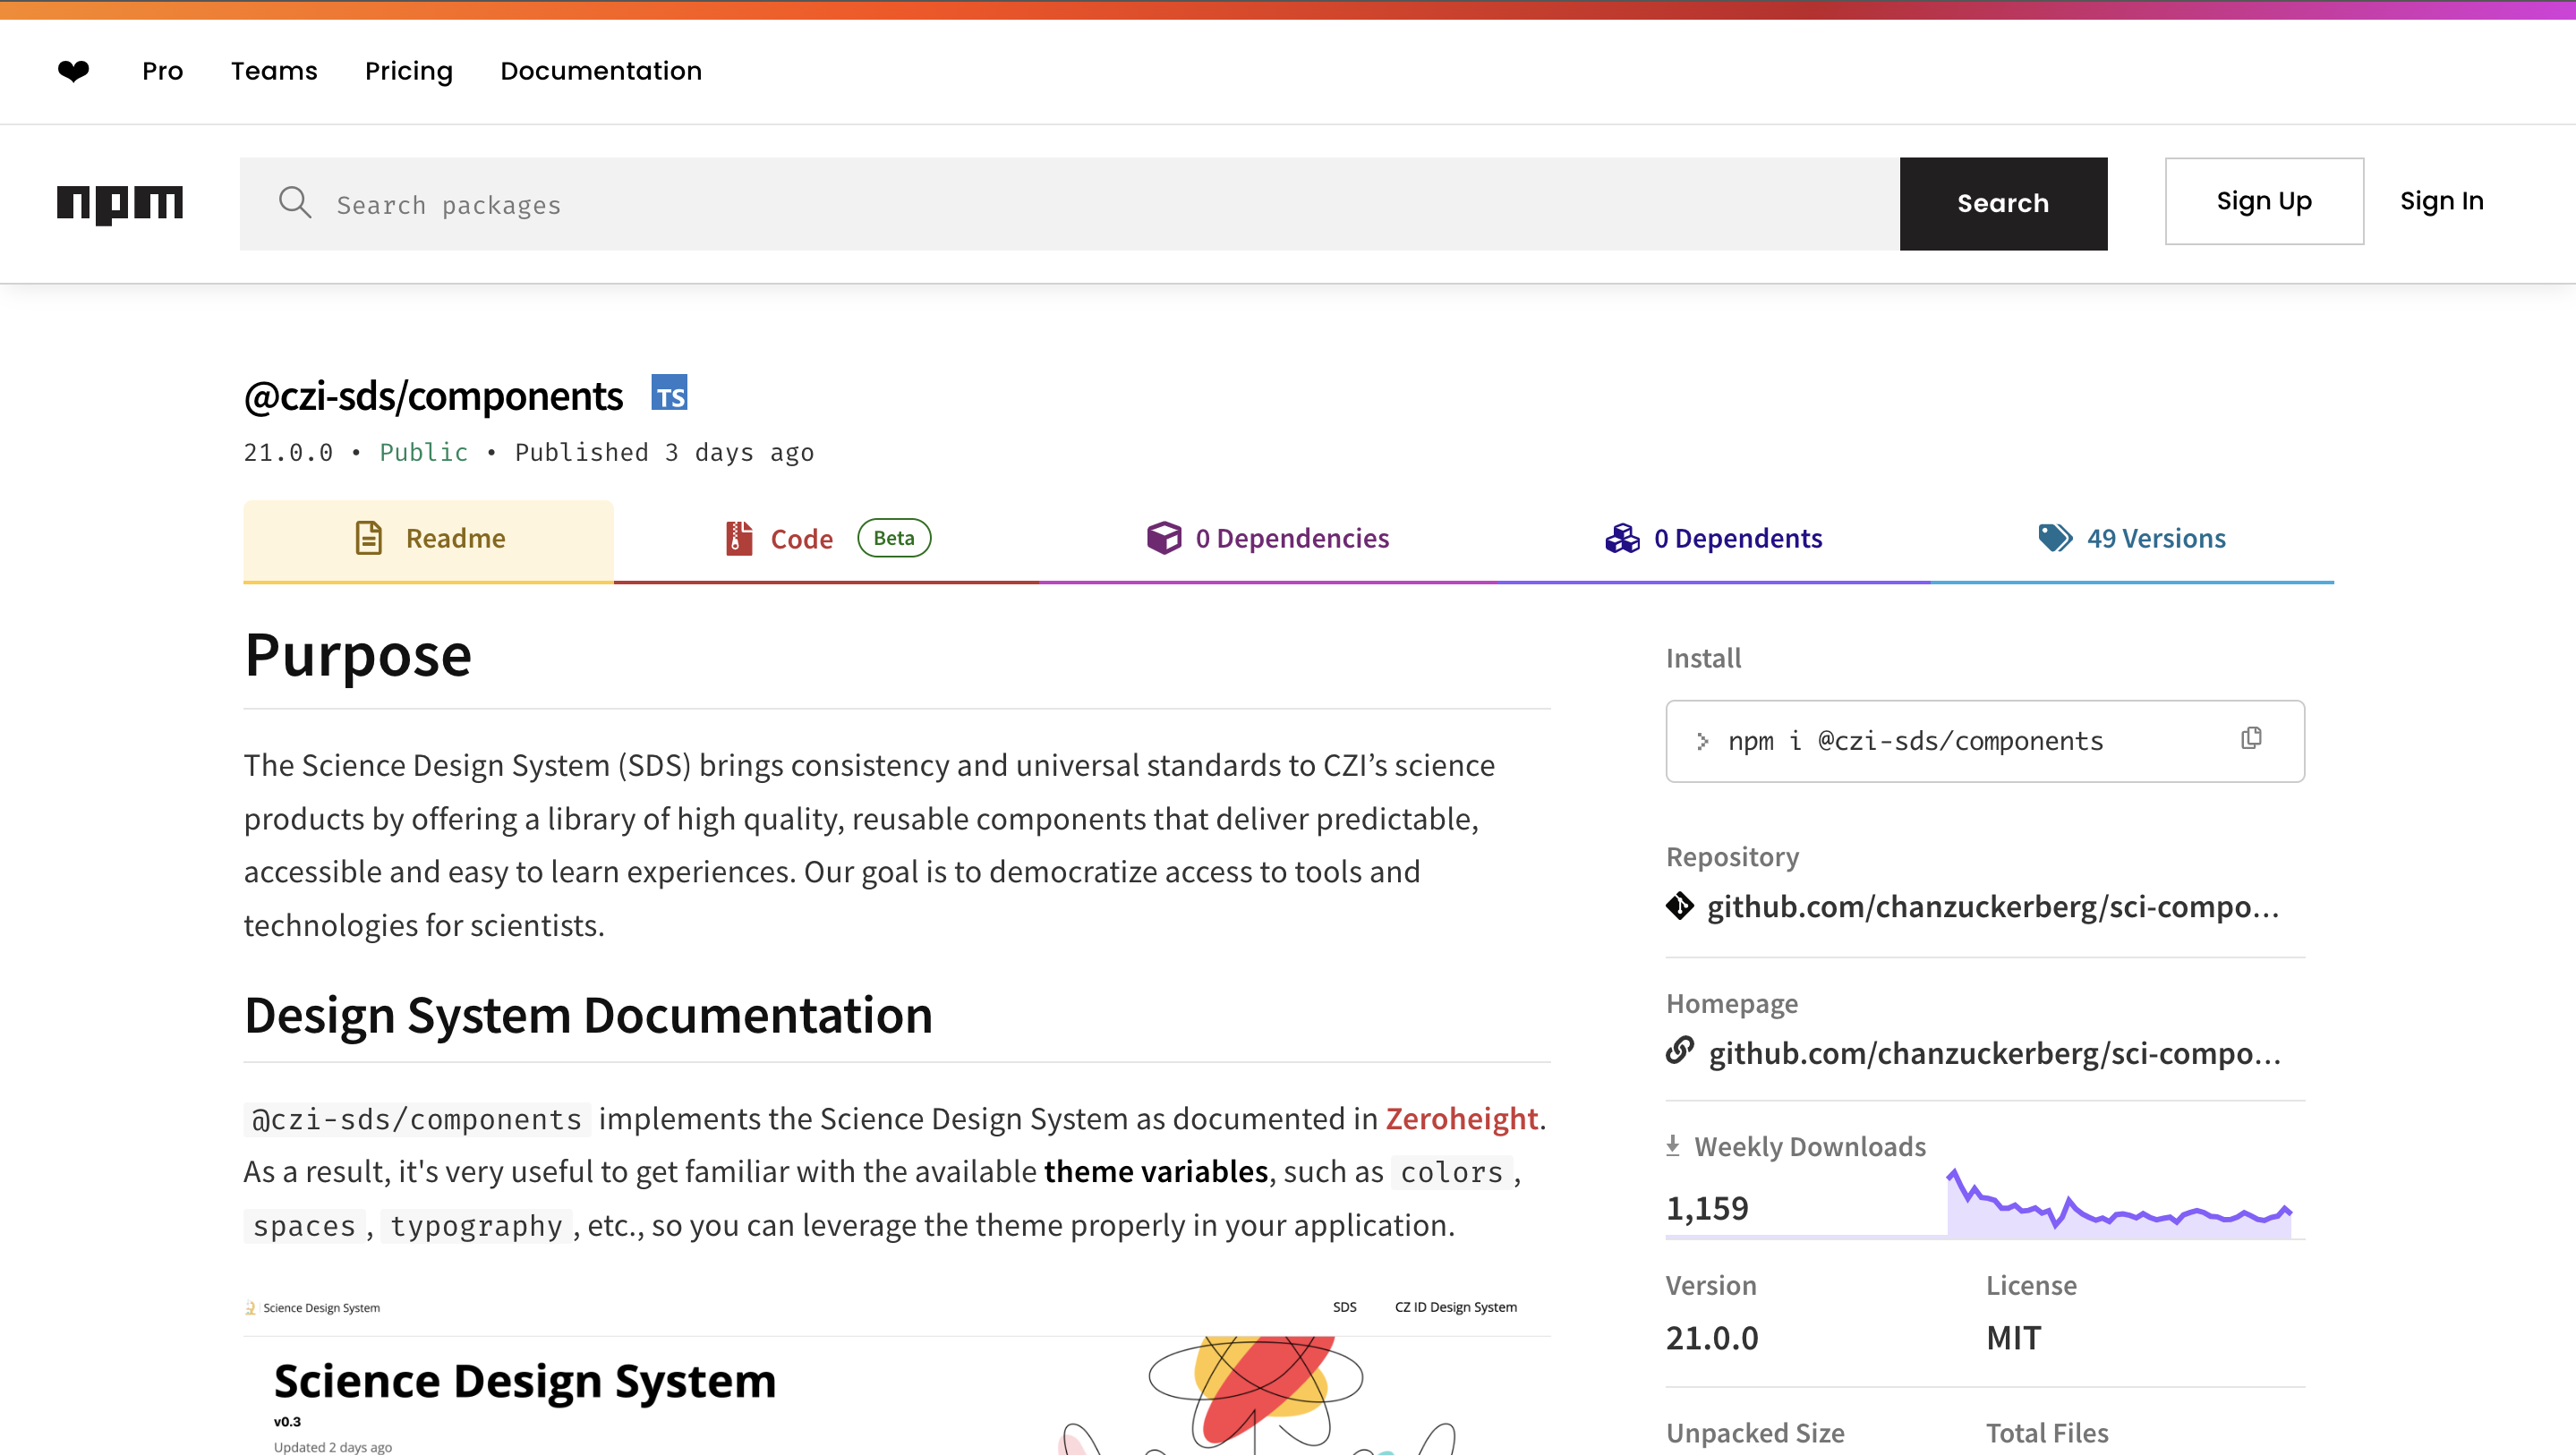Click the Public label
2576x1455 pixels.
[424, 452]
